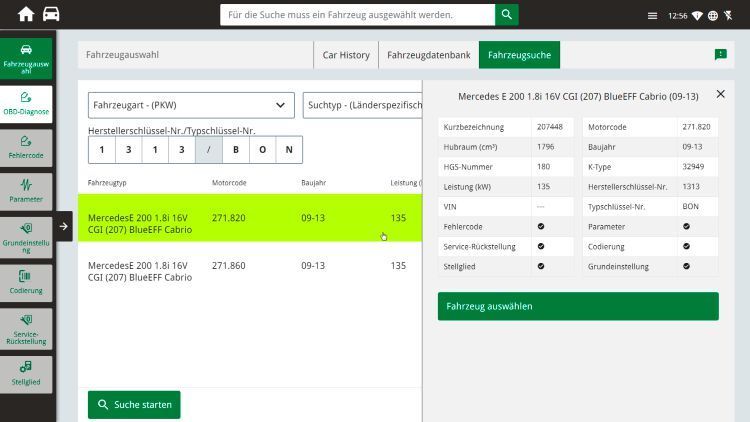The image size is (750, 422).
Task: Click the top search input field
Action: click(357, 15)
